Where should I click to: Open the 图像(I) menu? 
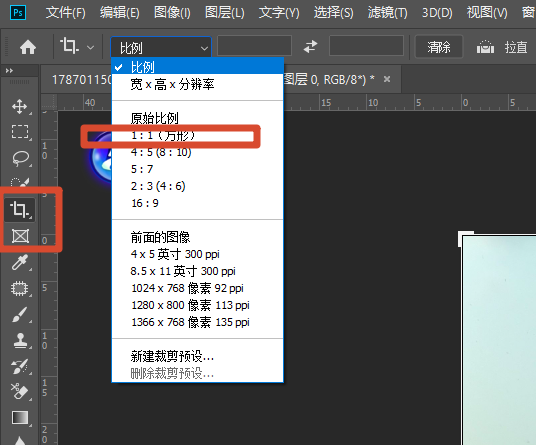click(x=172, y=13)
